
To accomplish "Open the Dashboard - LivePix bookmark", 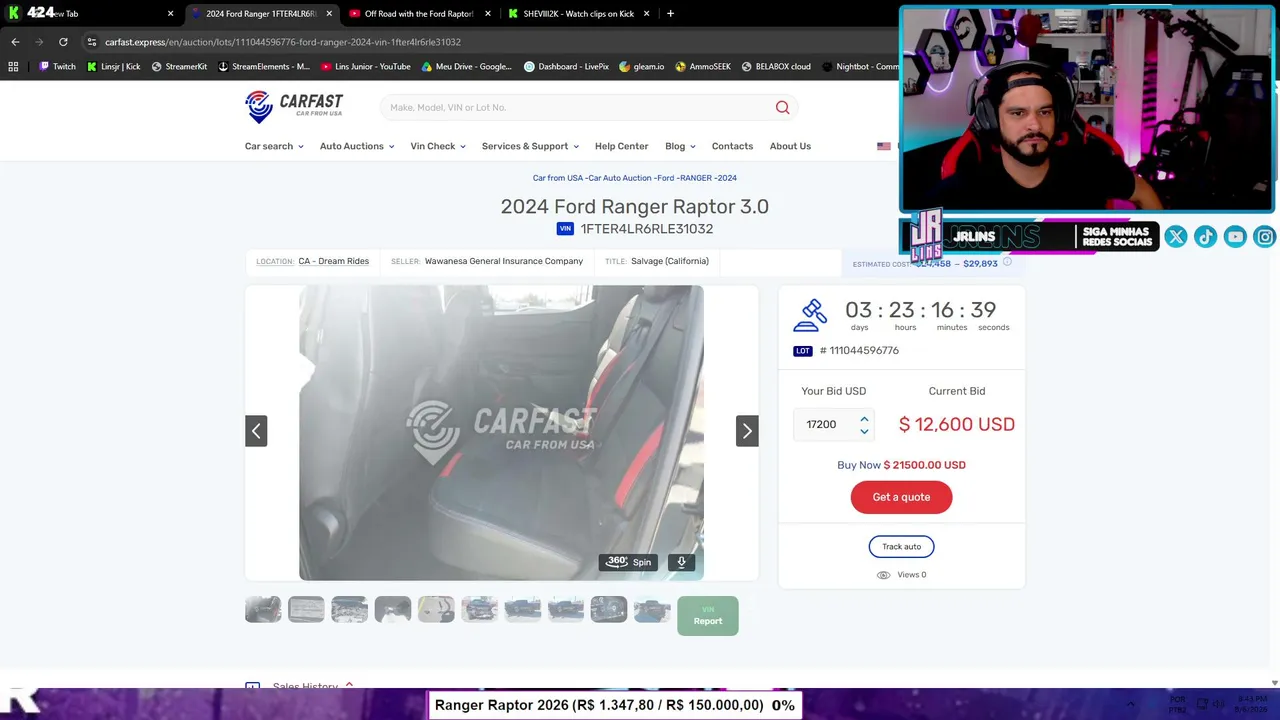I will 567,67.
